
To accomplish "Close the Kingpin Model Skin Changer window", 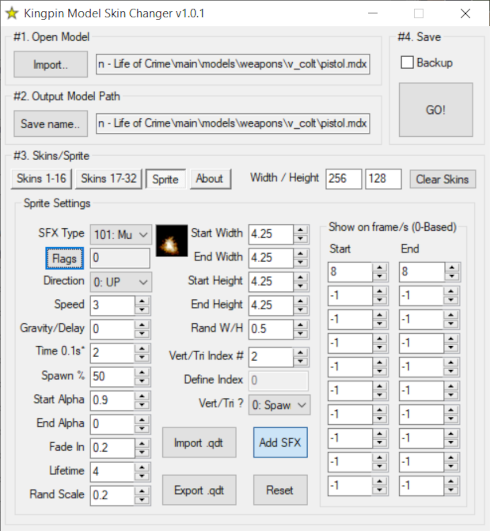I will (x=465, y=14).
